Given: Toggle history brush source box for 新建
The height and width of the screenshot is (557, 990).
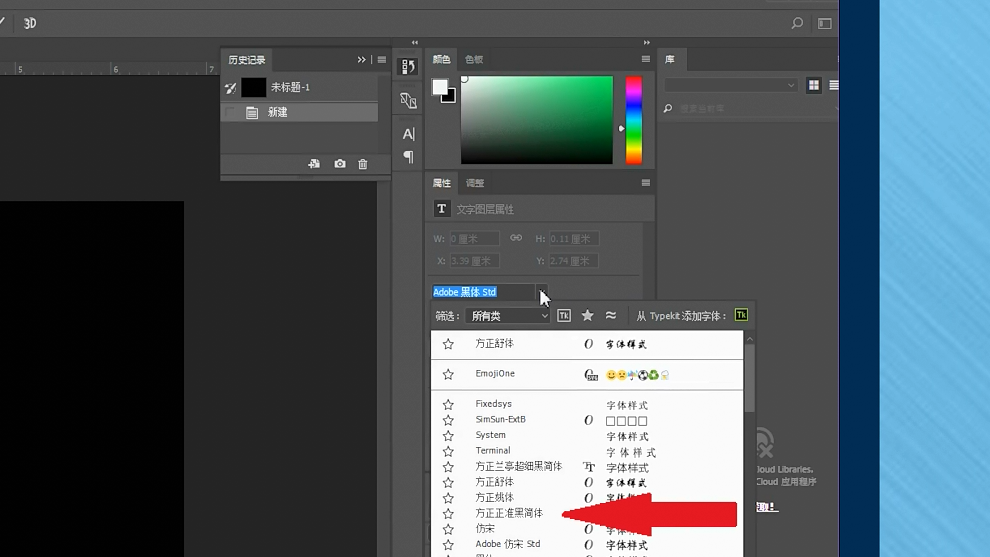Looking at the screenshot, I should [230, 112].
